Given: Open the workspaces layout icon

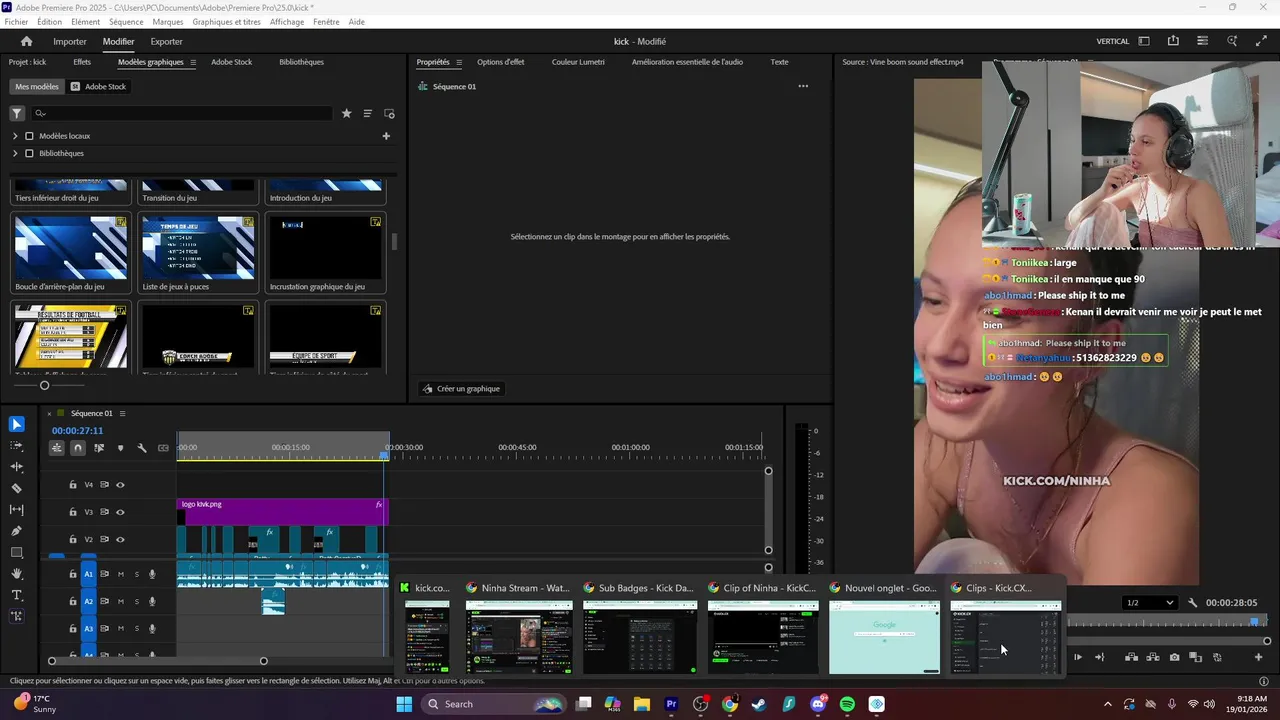Looking at the screenshot, I should pos(1144,41).
